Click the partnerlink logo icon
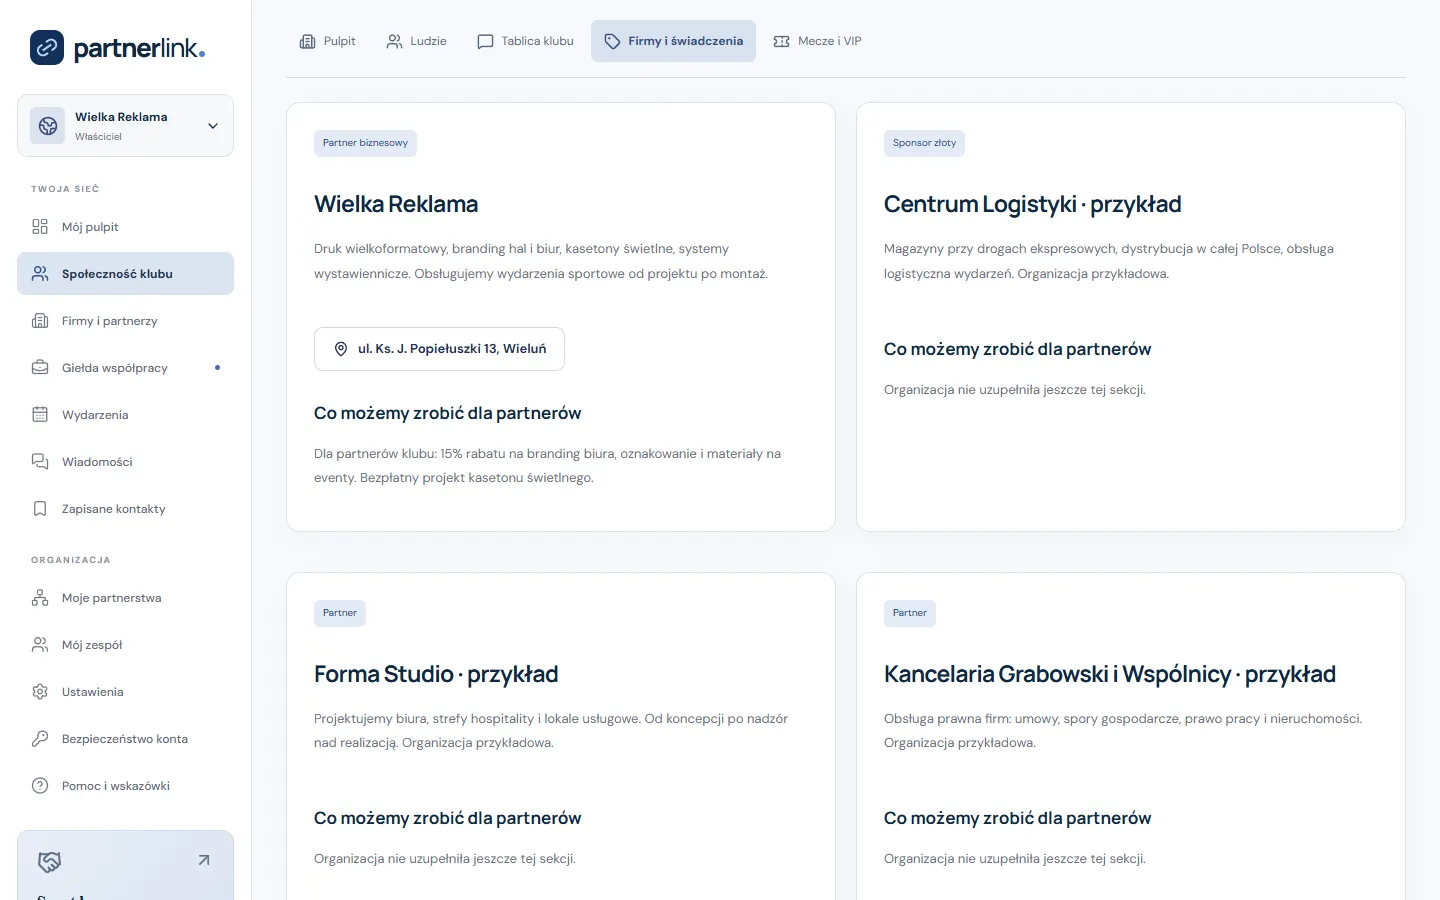The width and height of the screenshot is (1440, 900). tap(47, 47)
